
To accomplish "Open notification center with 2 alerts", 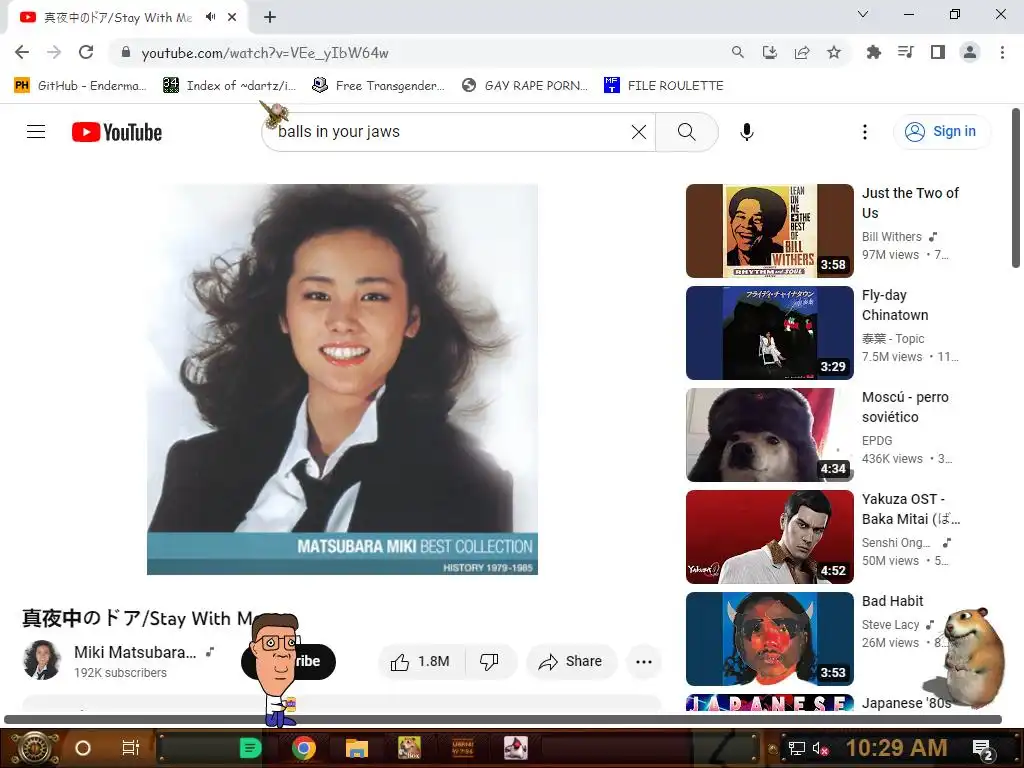I will click(982, 750).
